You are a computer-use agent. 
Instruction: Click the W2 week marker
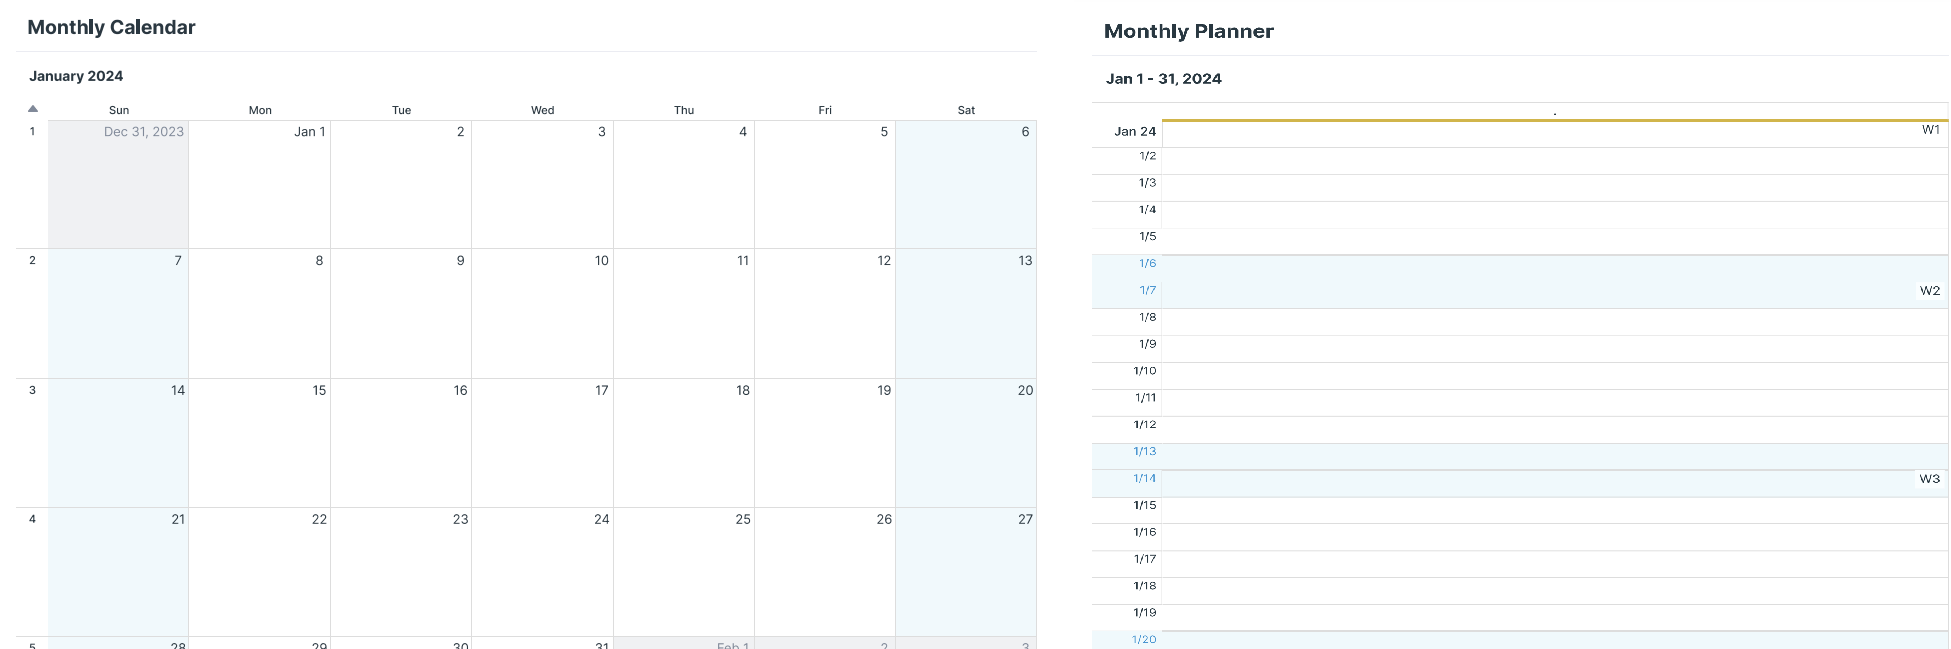(1929, 291)
